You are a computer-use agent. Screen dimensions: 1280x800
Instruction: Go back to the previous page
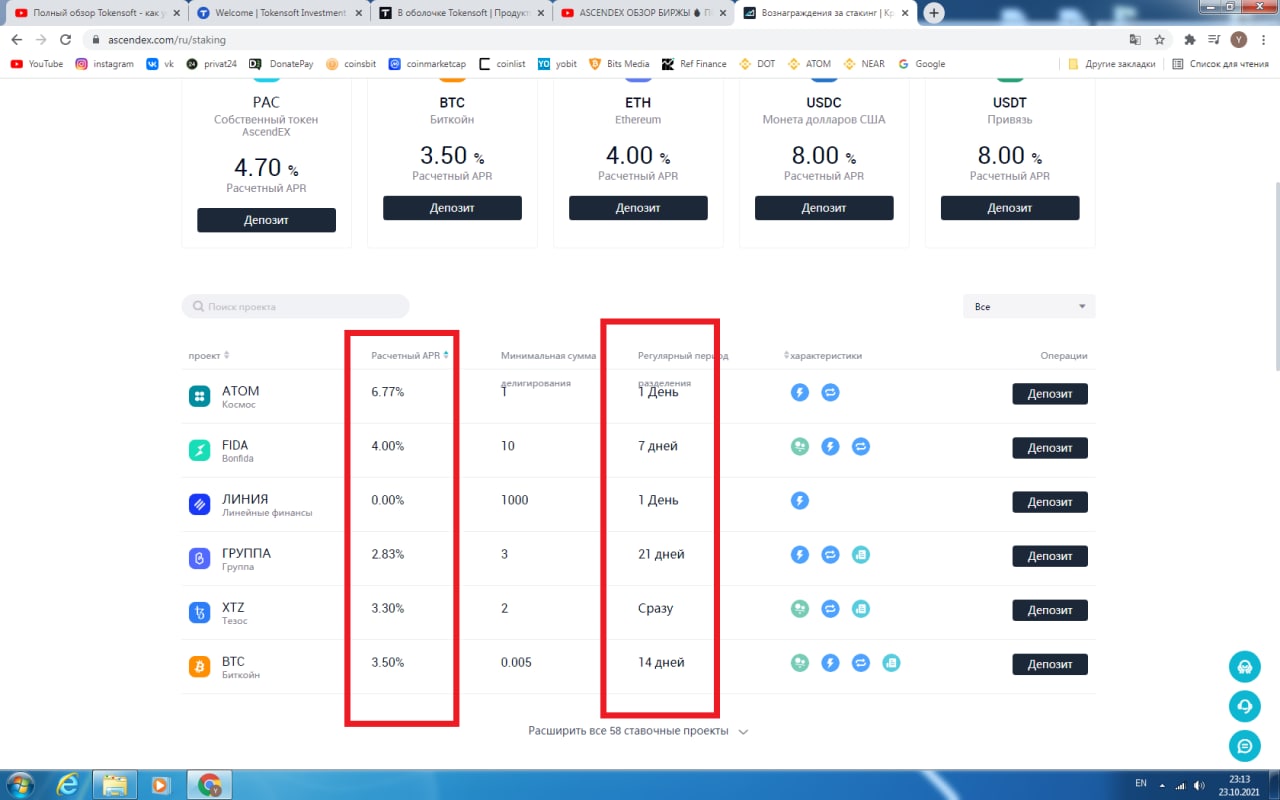click(16, 40)
